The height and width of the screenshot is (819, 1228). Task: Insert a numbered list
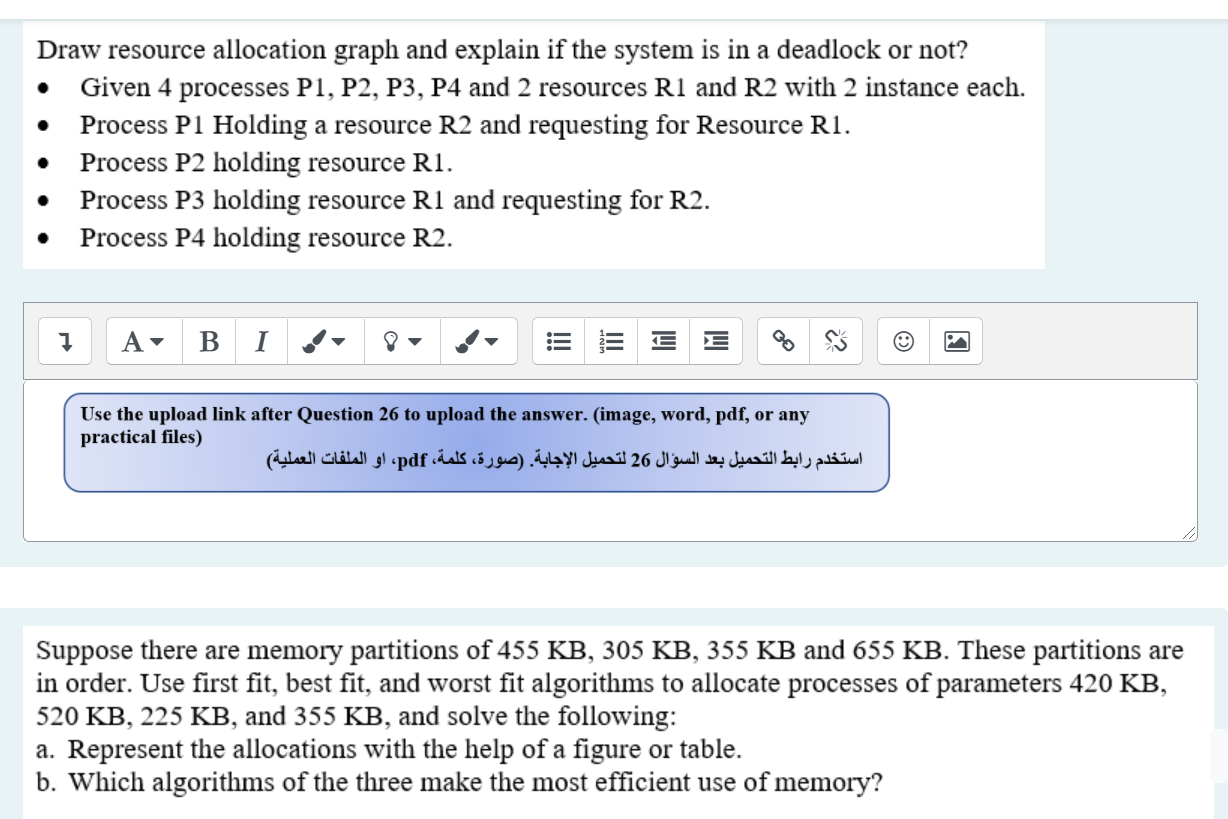[612, 341]
